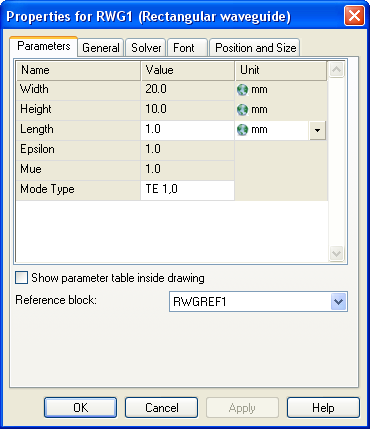Open Help for this dialog

323,407
